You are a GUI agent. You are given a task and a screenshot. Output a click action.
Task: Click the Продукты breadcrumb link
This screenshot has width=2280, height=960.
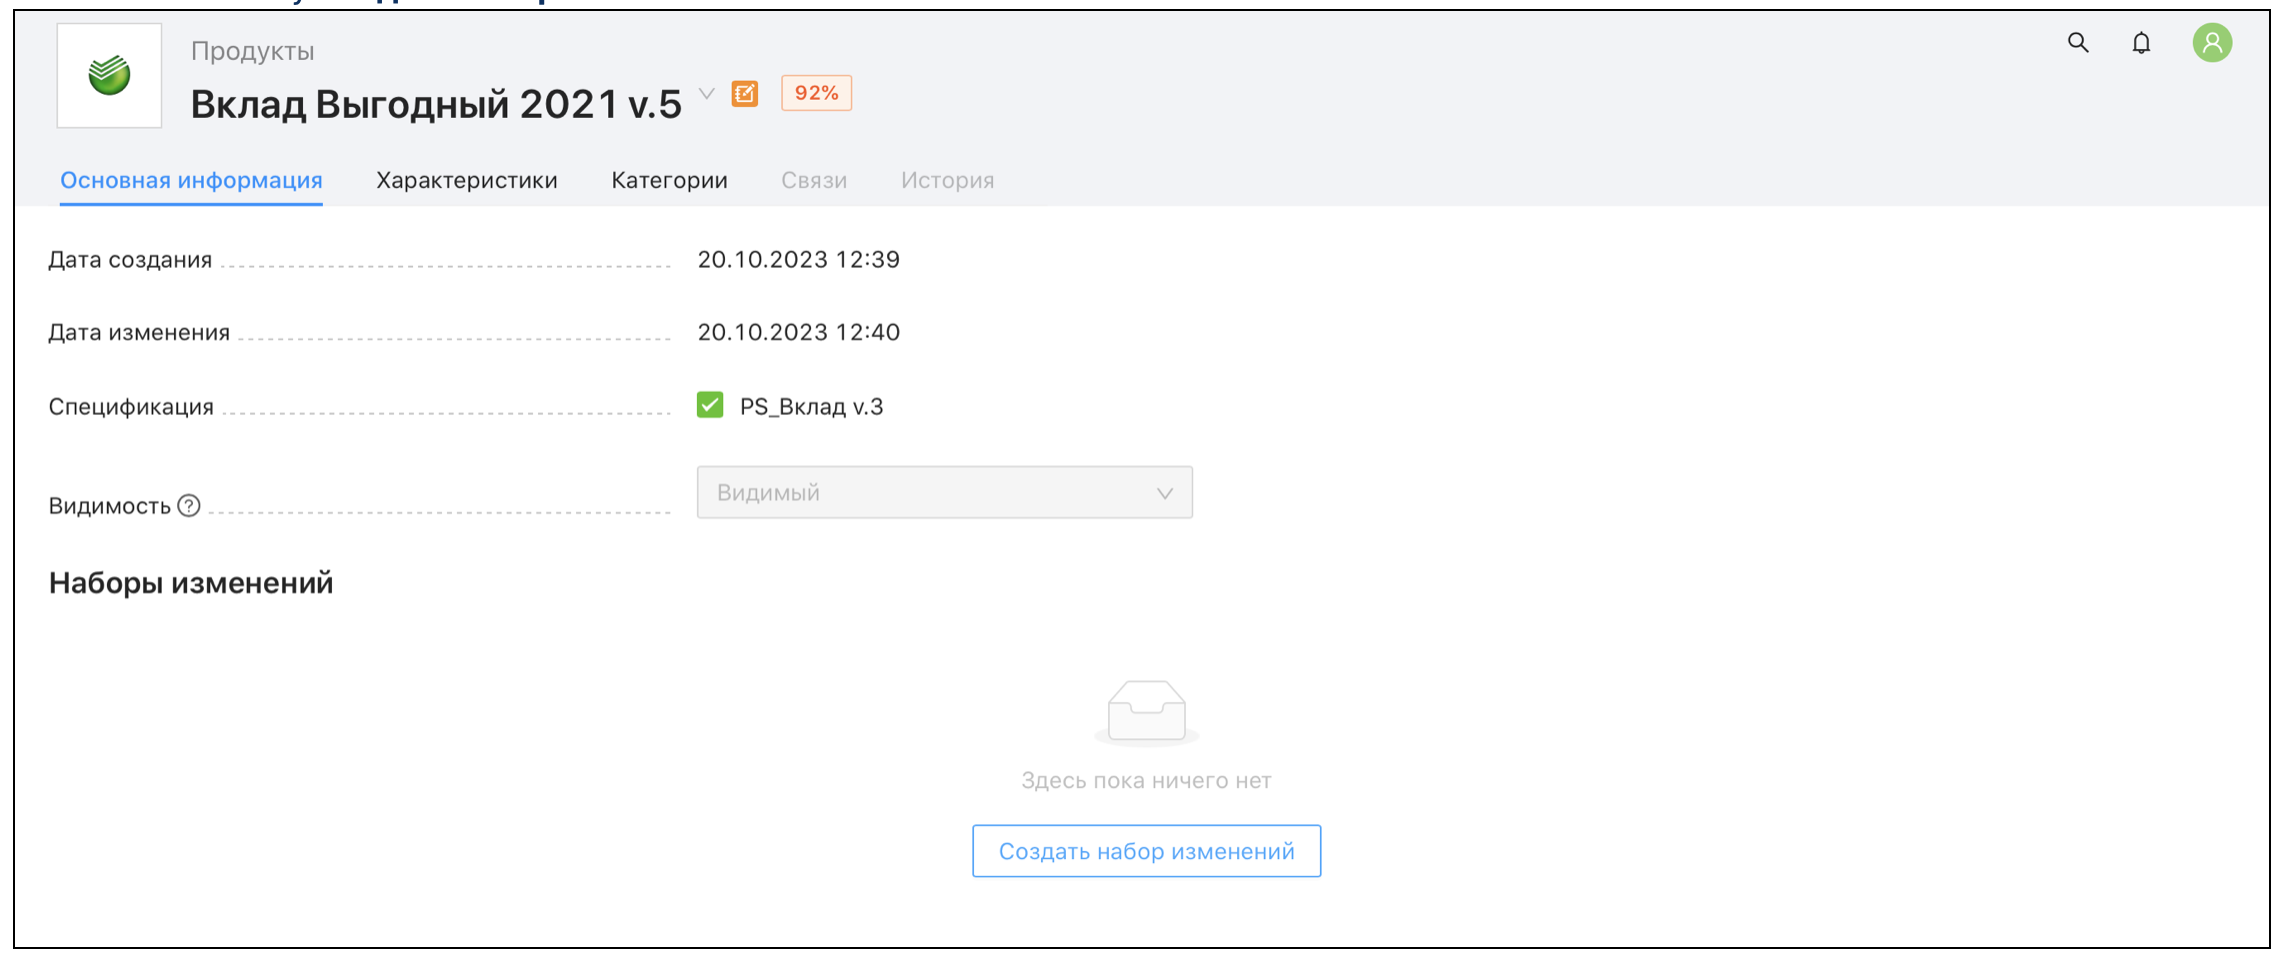(252, 51)
